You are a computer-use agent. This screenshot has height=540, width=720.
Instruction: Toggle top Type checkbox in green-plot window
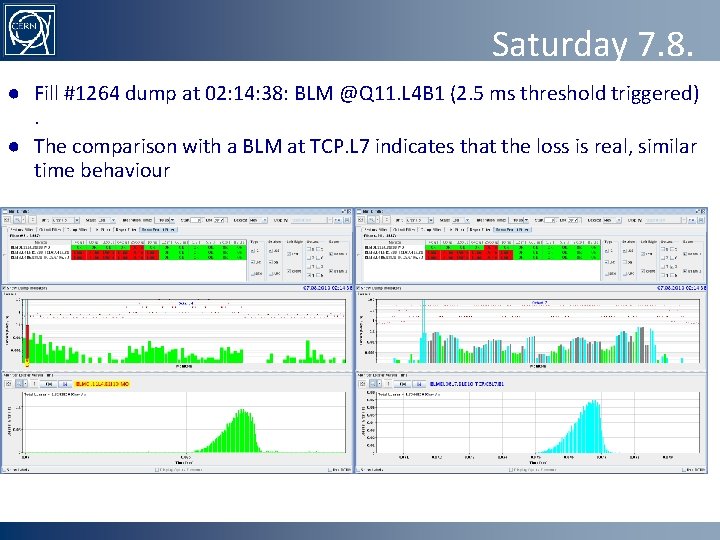[x=253, y=251]
